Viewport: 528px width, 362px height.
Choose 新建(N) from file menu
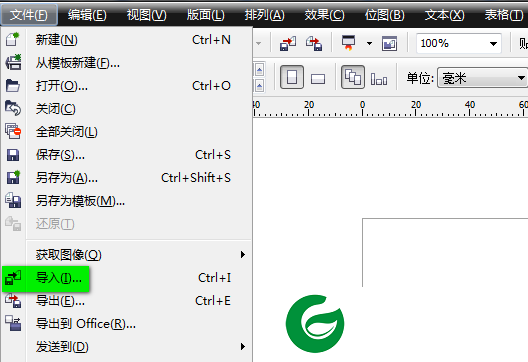coord(127,40)
